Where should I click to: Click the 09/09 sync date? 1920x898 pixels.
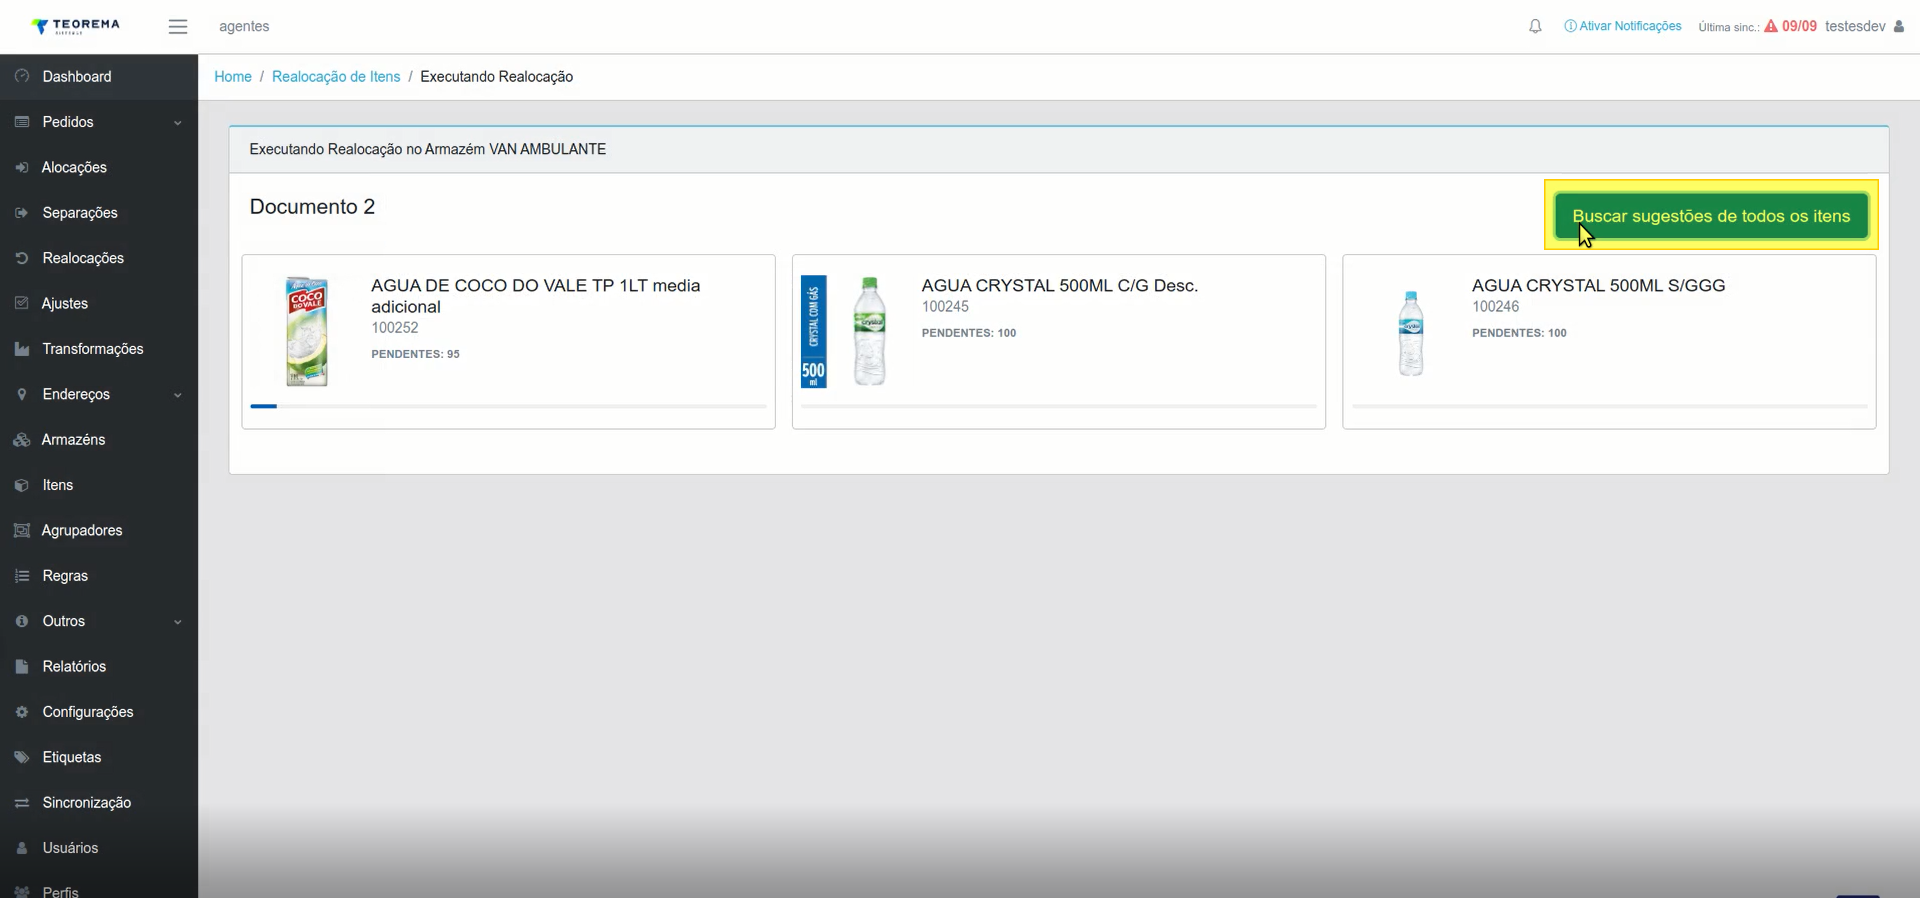(1799, 26)
